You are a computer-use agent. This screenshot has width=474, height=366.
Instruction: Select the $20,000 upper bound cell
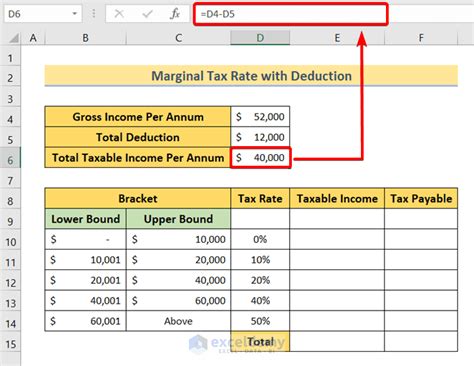pyautogui.click(x=178, y=260)
